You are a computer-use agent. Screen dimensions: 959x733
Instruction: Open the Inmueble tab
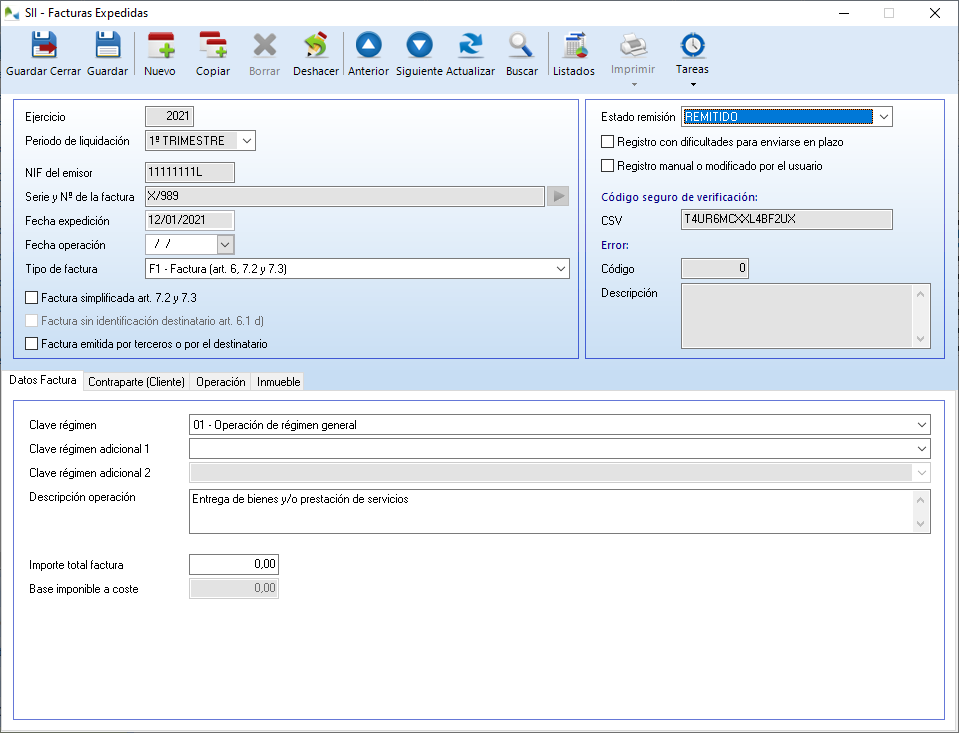point(278,382)
